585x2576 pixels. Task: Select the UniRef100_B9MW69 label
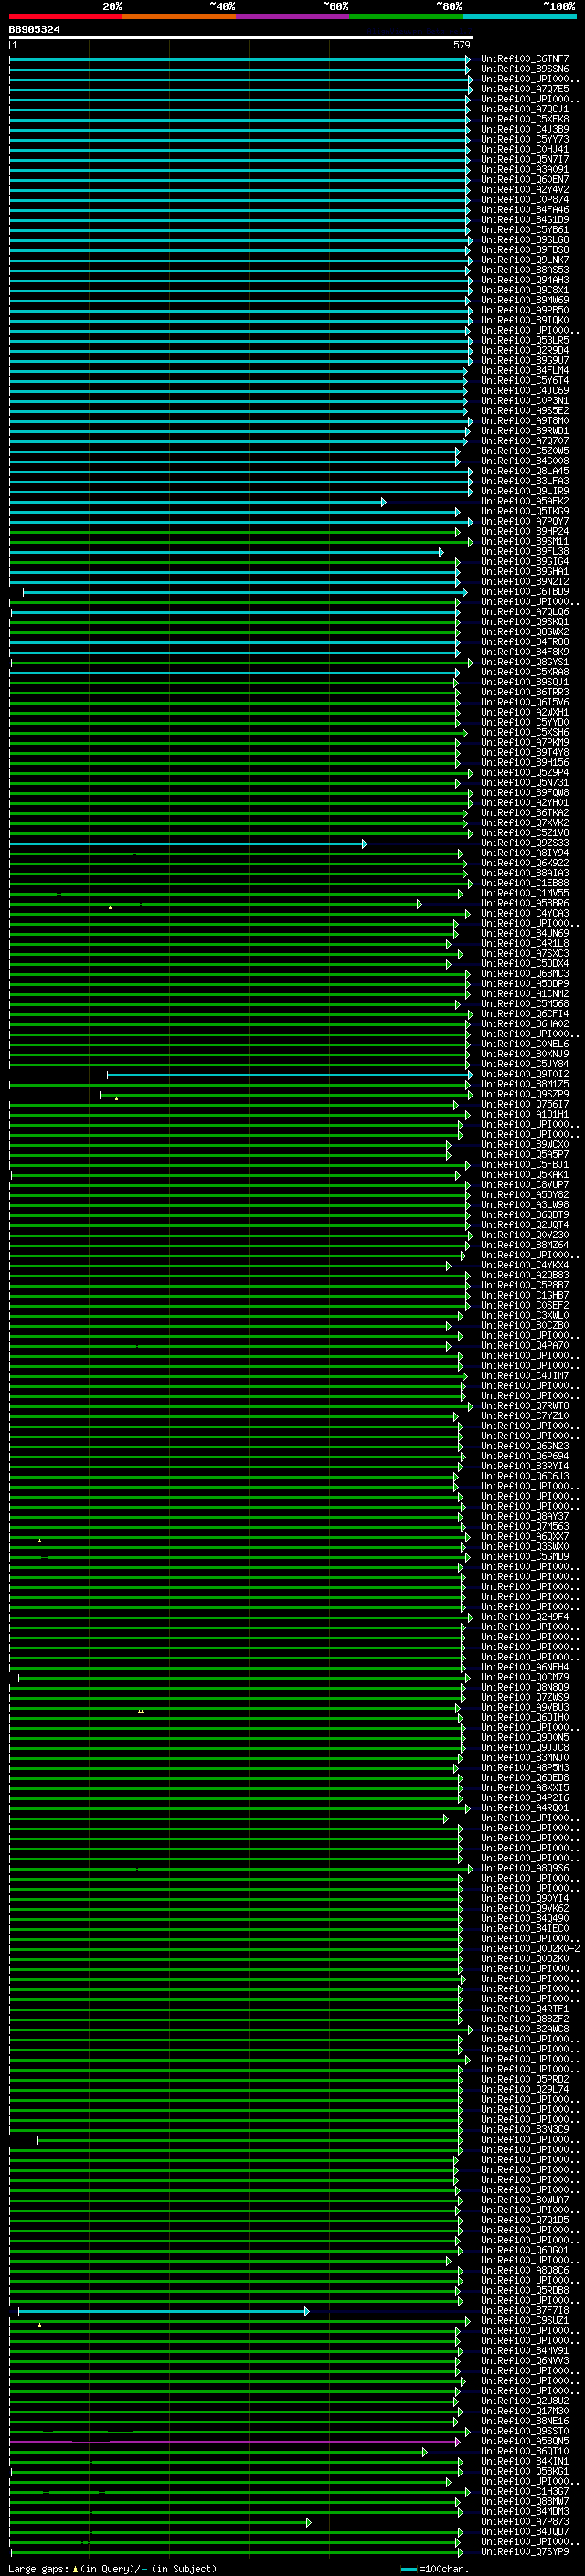(x=524, y=300)
